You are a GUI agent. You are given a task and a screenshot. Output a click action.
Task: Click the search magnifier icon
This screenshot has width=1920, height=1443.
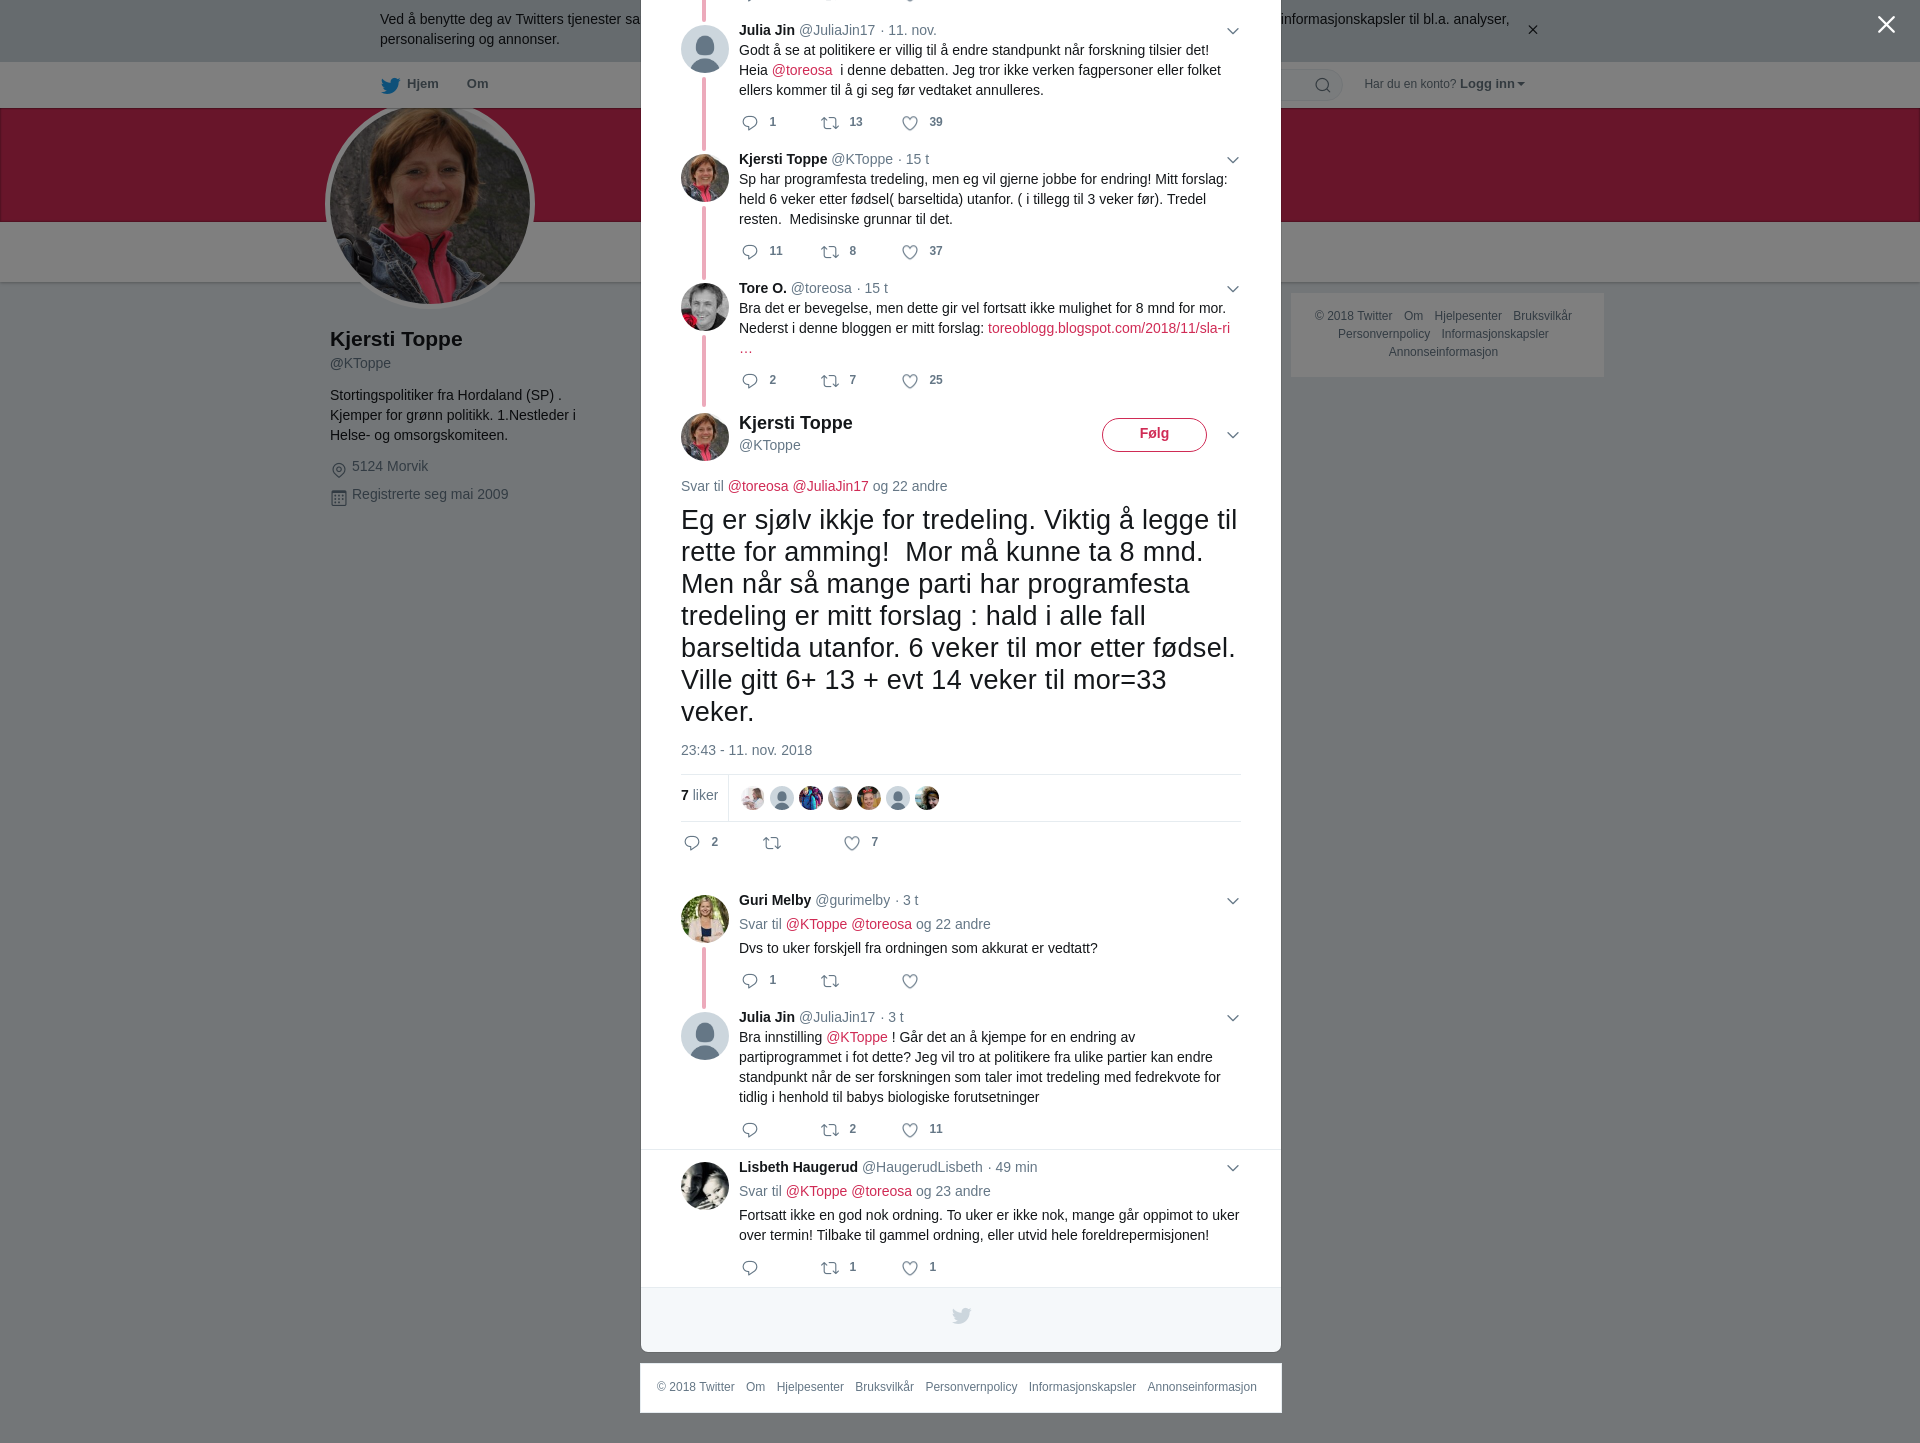(x=1323, y=85)
